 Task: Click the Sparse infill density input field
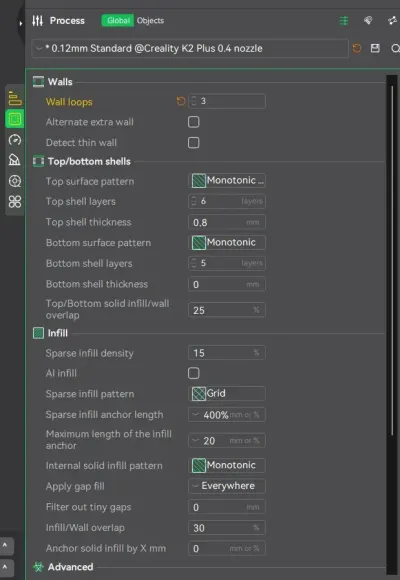click(x=227, y=353)
